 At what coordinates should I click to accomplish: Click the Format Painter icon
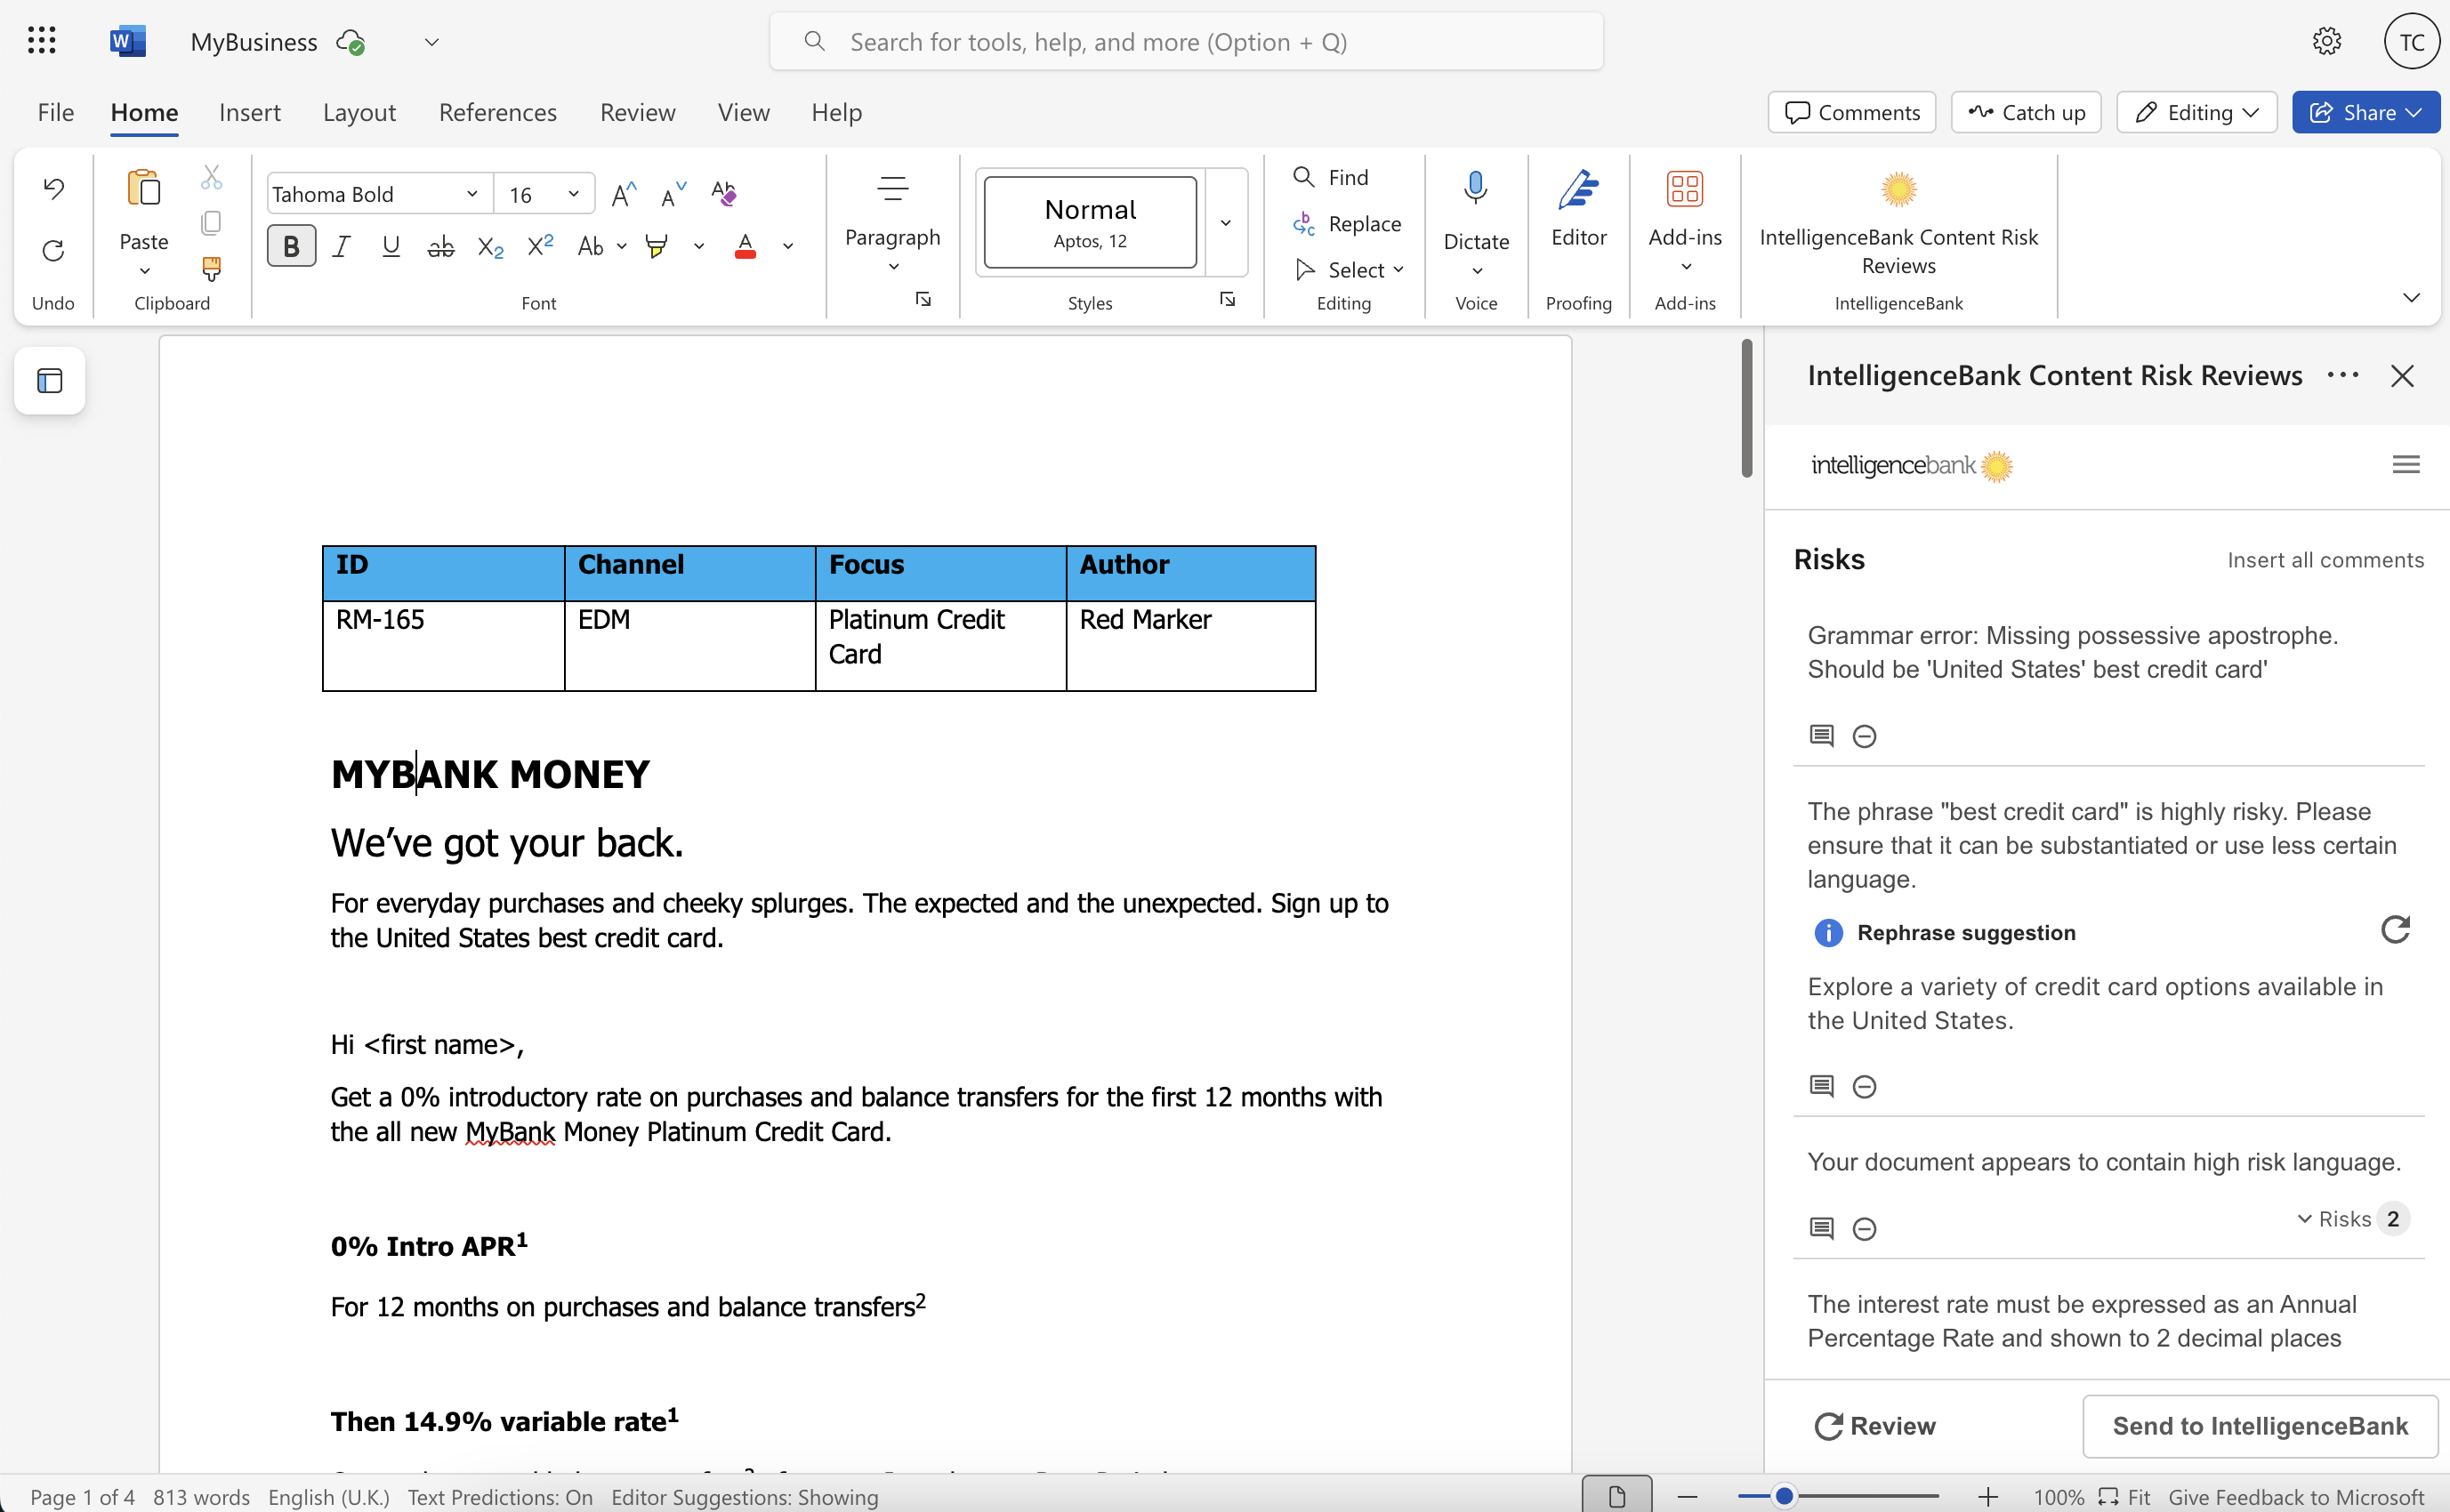[211, 268]
